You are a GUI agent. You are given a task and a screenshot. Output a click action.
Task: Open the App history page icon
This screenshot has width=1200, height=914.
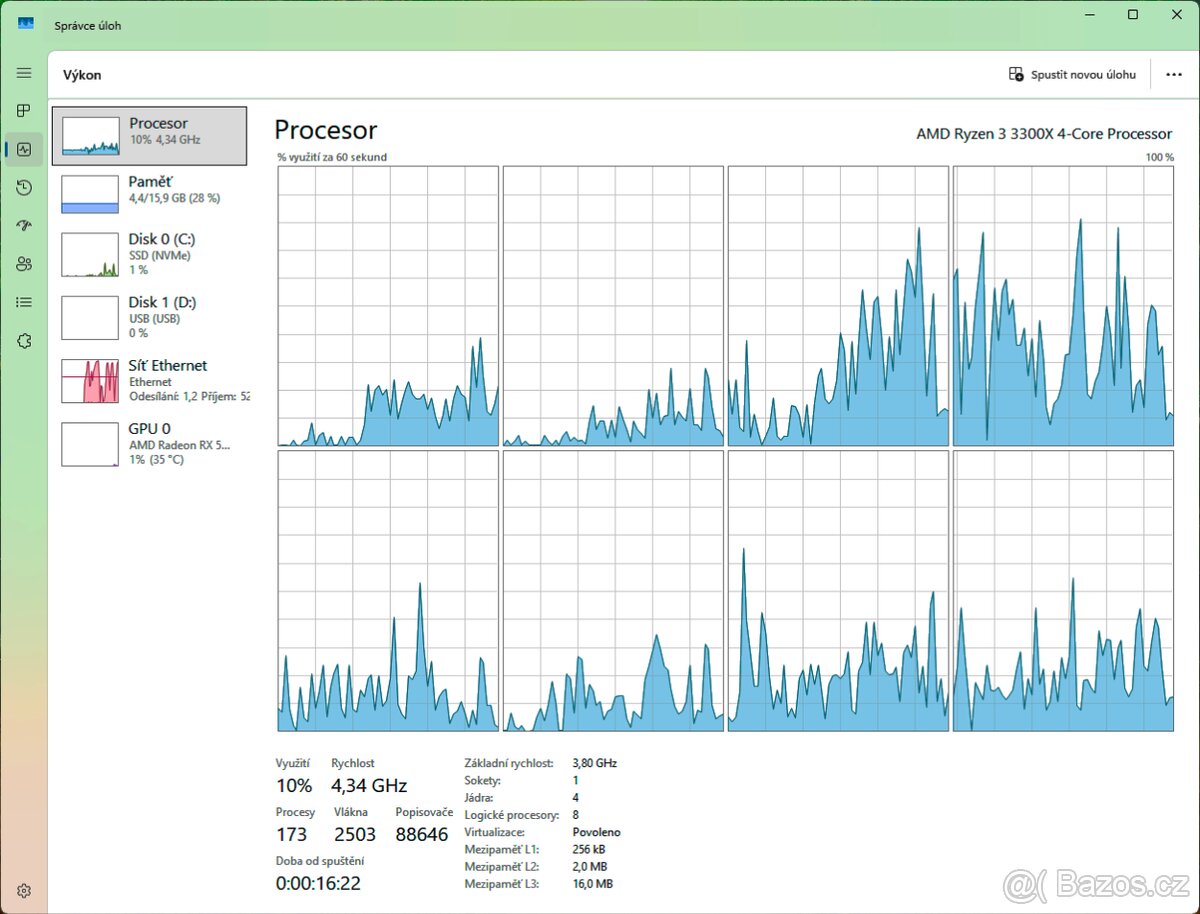24,187
